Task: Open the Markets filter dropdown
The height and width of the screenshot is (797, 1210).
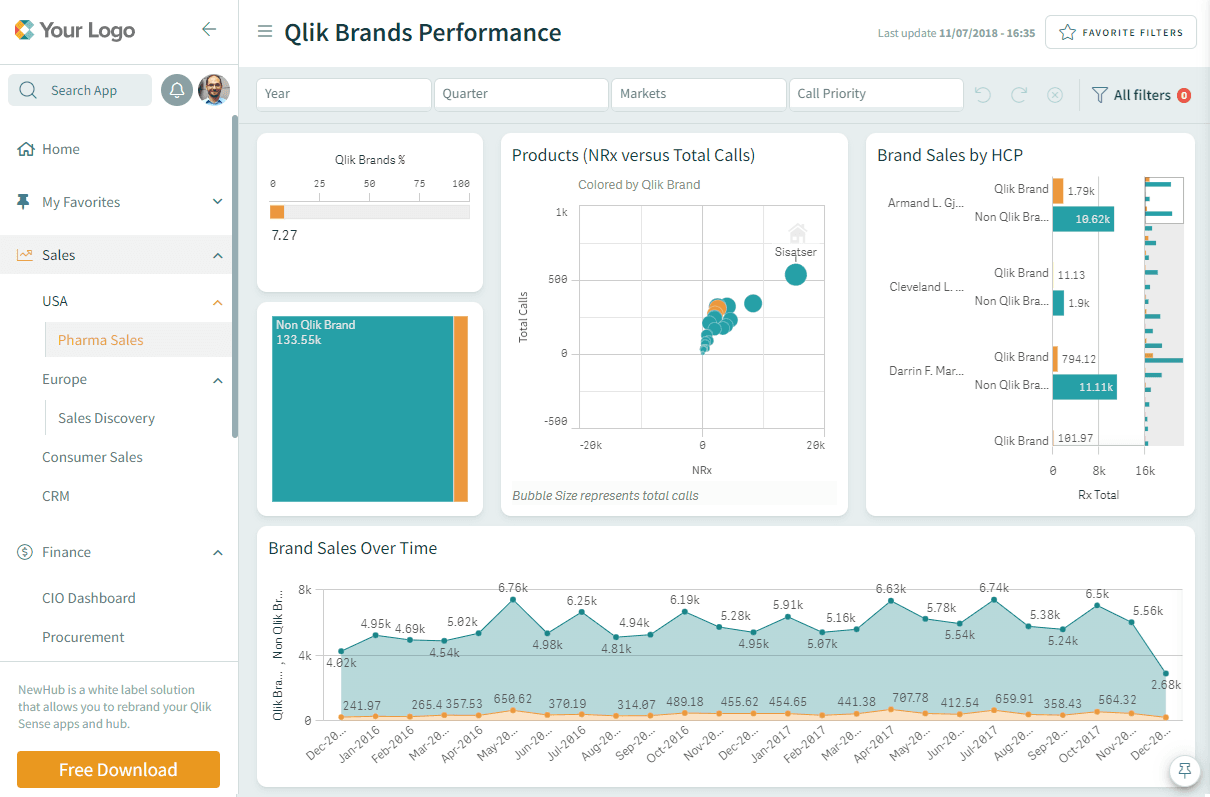Action: (698, 93)
